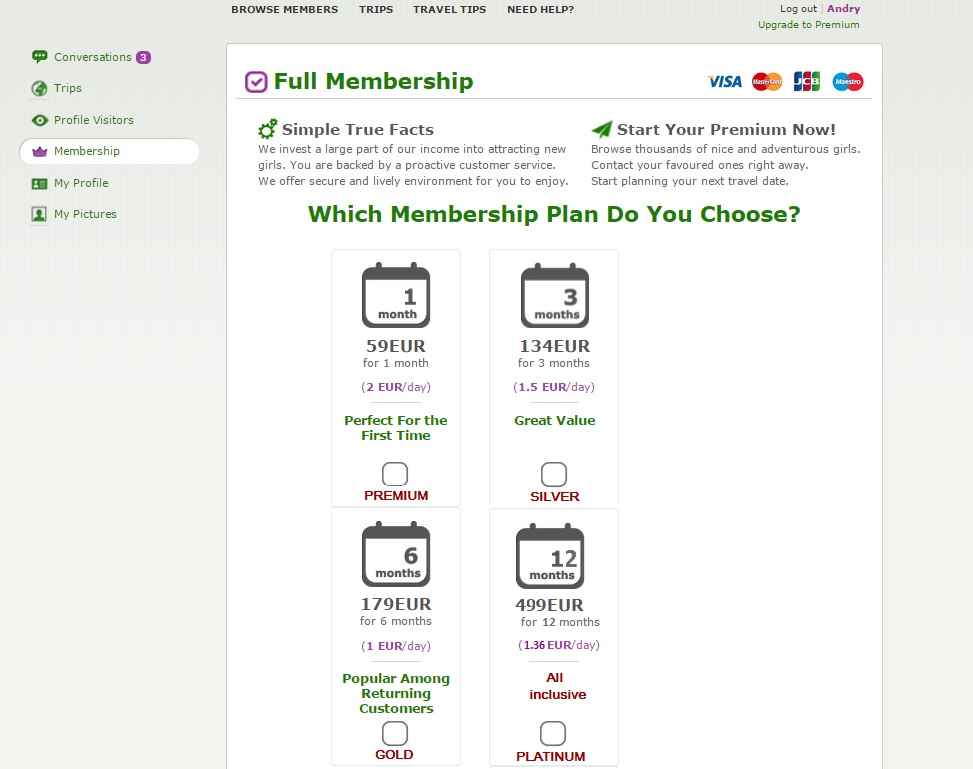Viewport: 973px width, 769px height.
Task: Click the Membership crown icon
Action: tap(40, 151)
